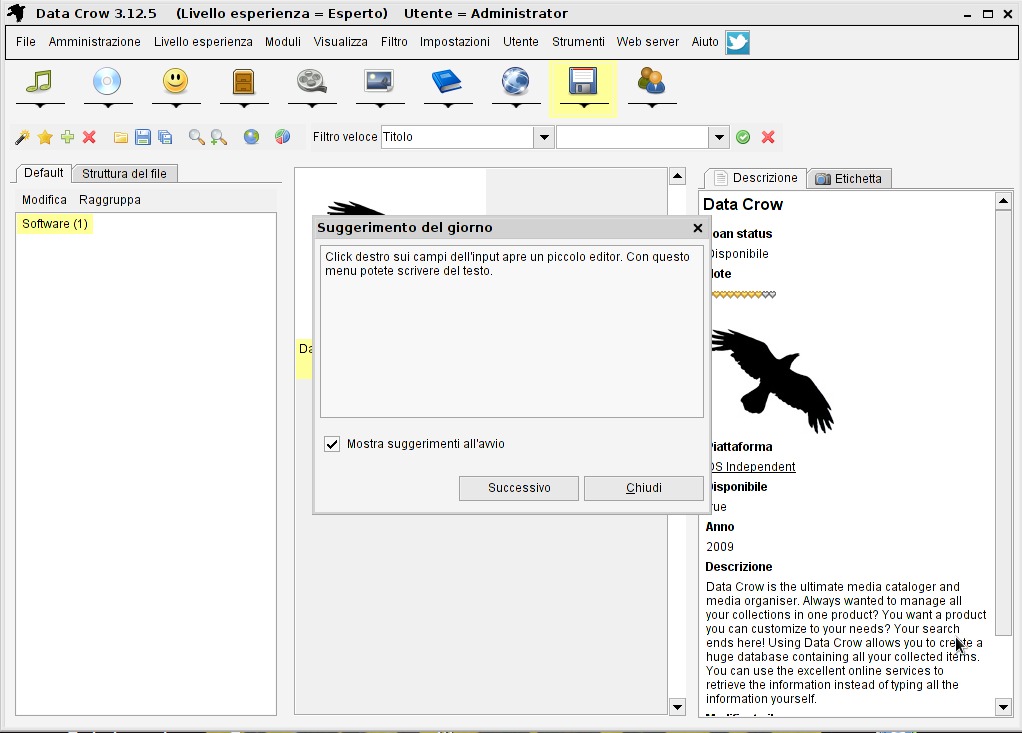Image resolution: width=1022 pixels, height=733 pixels.
Task: Expand the arrow below the Audio CD icon
Action: click(108, 105)
